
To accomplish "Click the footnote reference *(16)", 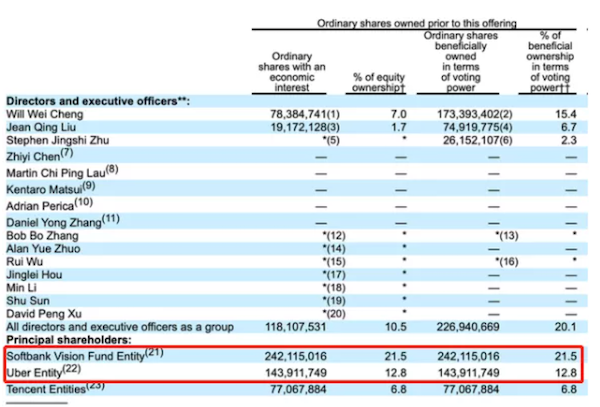I will click(507, 262).
